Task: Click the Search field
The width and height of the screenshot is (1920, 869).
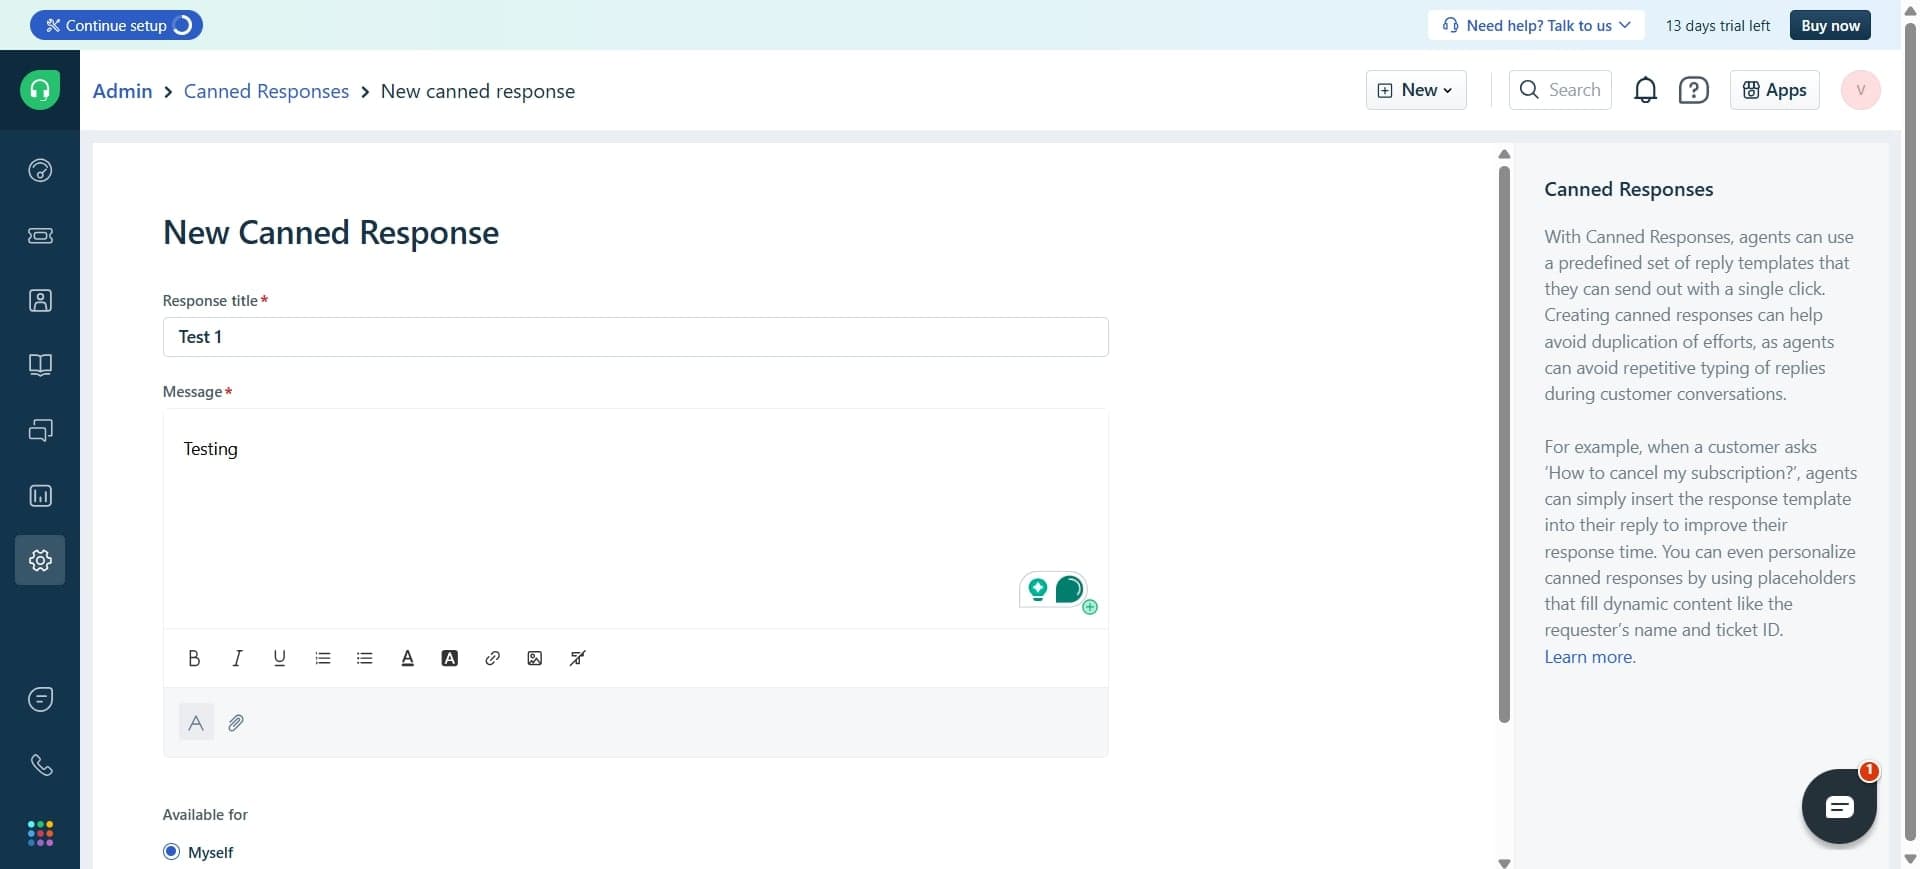Action: click(x=1560, y=90)
